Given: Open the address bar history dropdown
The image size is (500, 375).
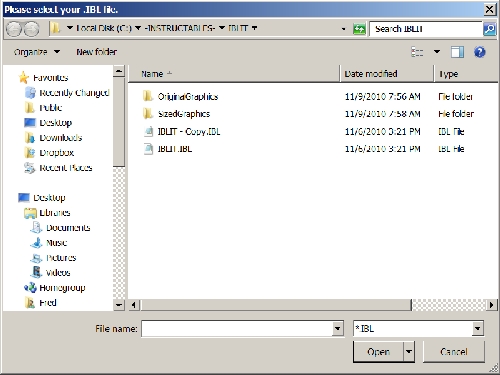Looking at the screenshot, I should coord(344,29).
